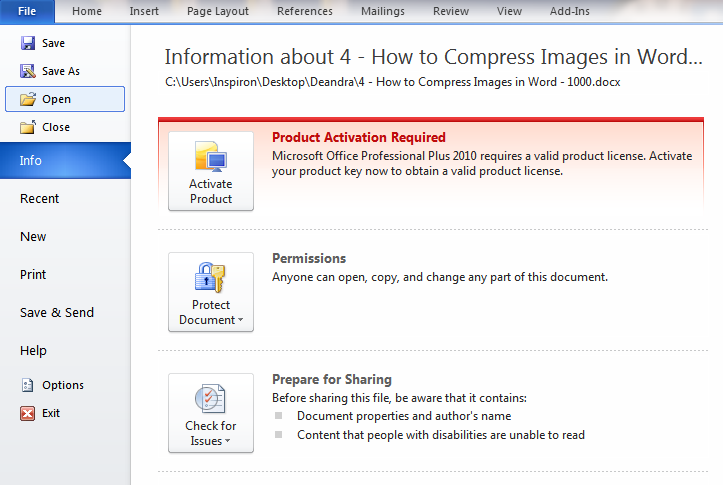Click 'Content that people with disabilities' item

(x=441, y=435)
